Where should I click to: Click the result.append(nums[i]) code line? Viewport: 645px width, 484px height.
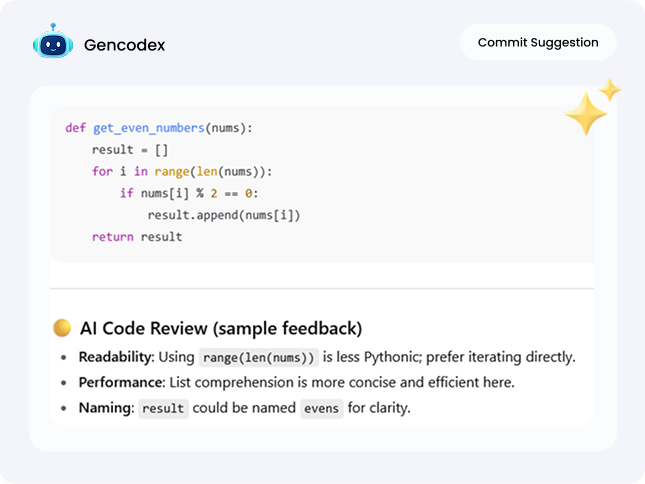(x=224, y=215)
